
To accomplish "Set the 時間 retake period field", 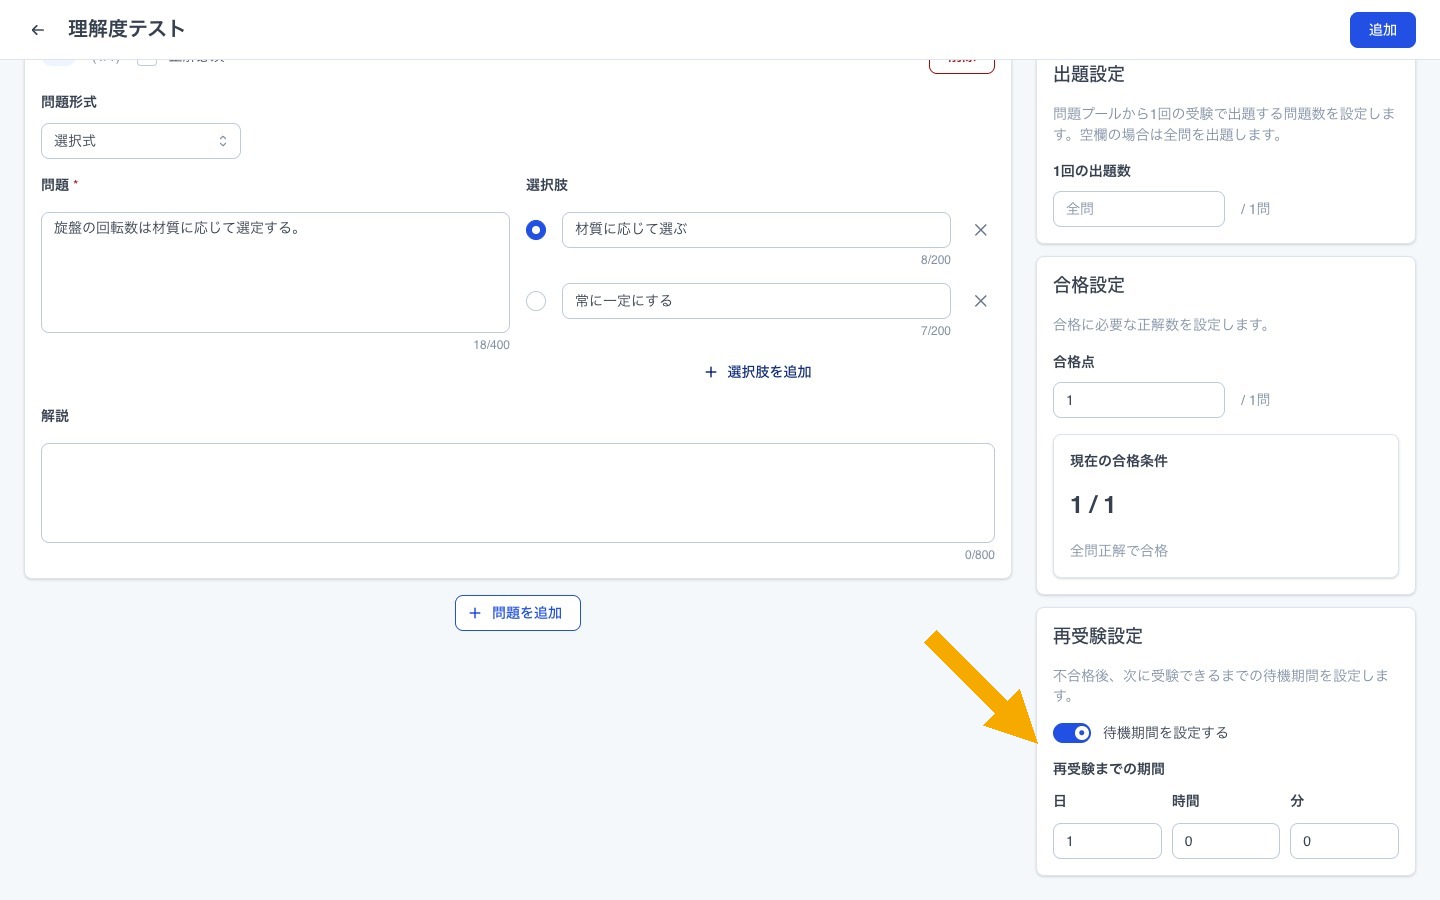I will point(1226,841).
